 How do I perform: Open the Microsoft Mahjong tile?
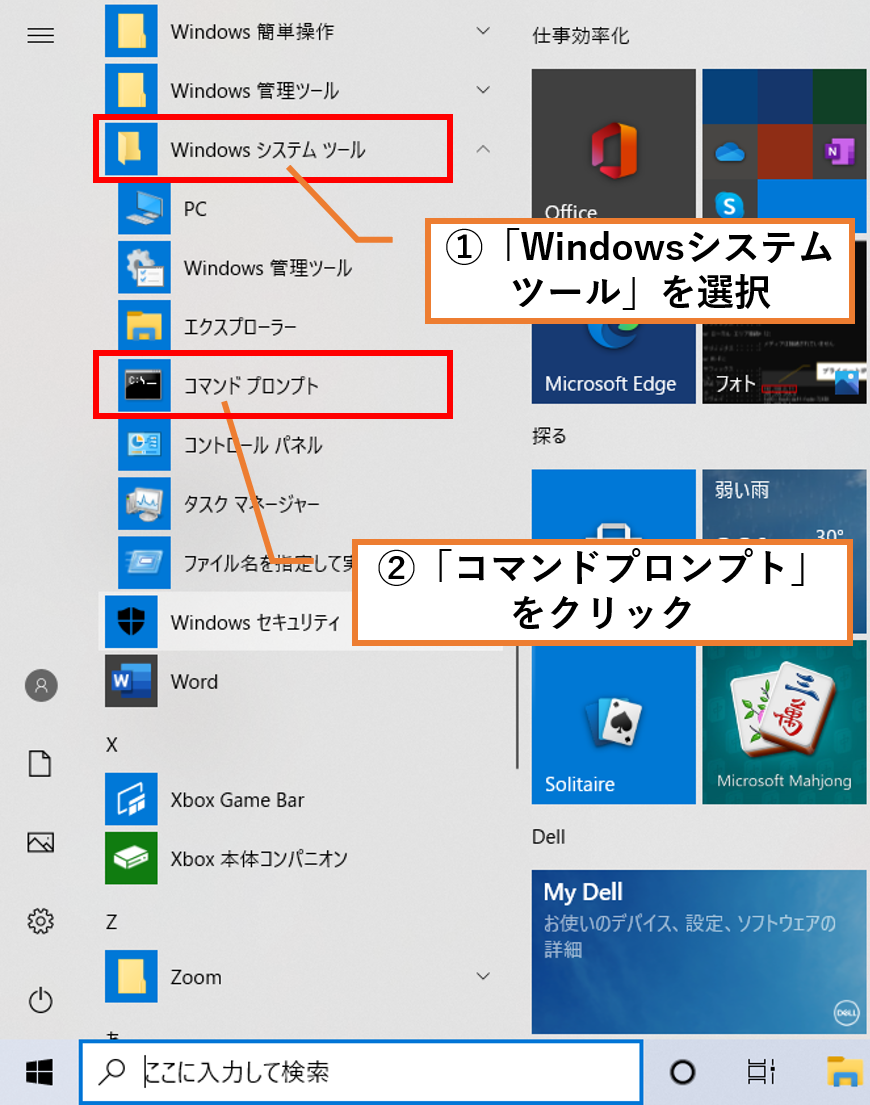[784, 724]
